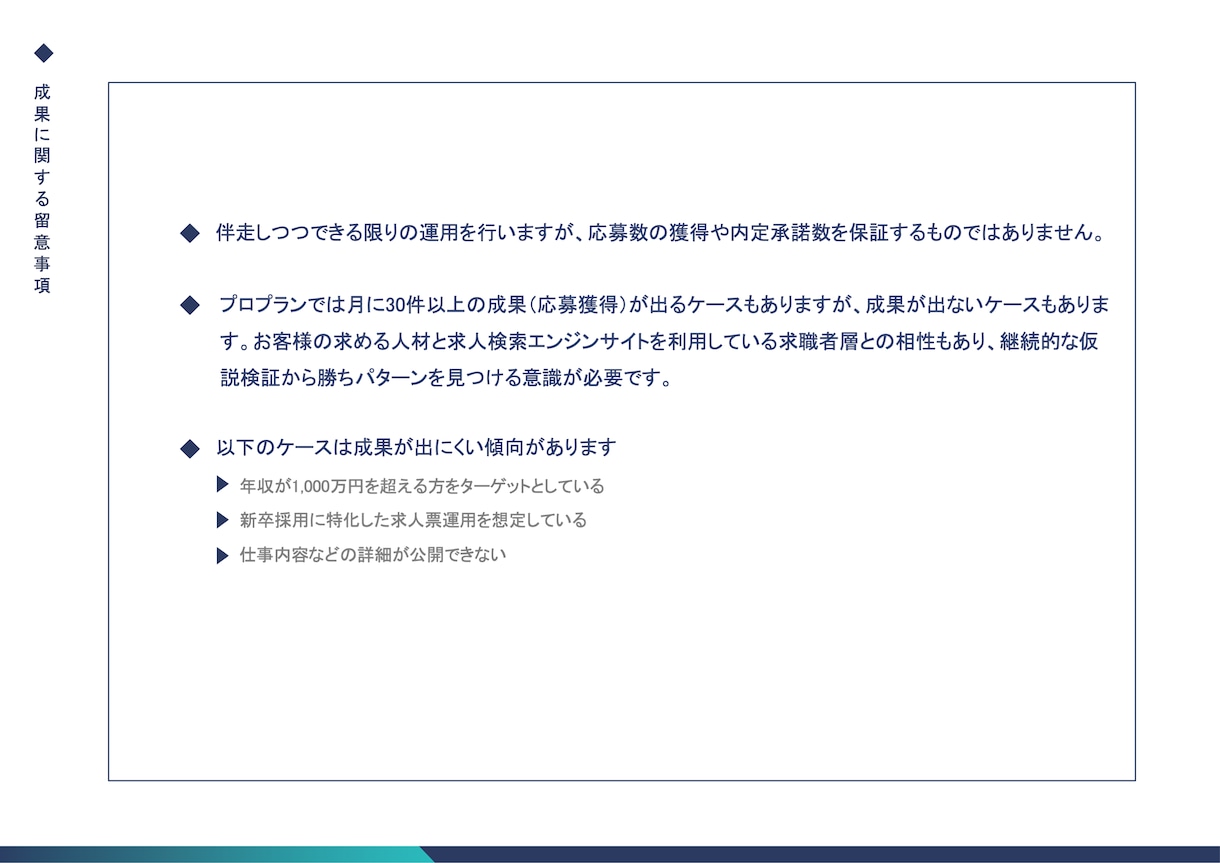Click the triangle bullet beside 年収が1,000万円
Screen dimensions: 1220x863
(x=222, y=485)
